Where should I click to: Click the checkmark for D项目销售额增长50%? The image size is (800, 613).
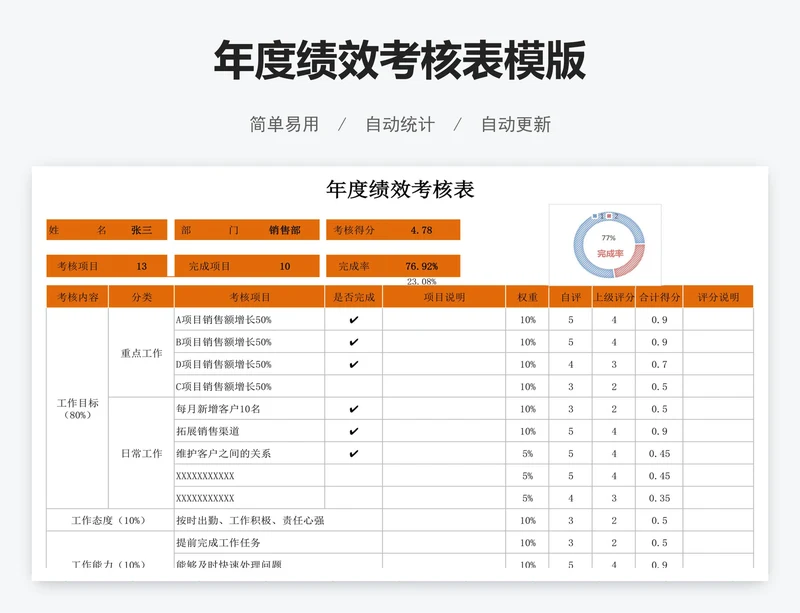[353, 364]
